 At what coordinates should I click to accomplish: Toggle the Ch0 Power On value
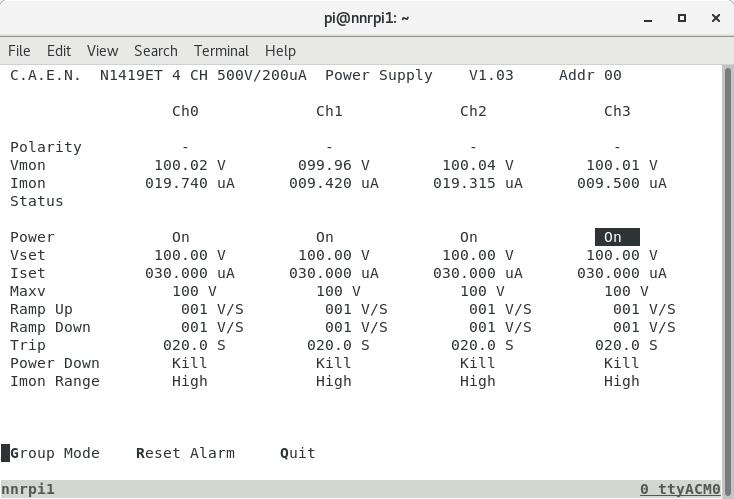coord(180,237)
